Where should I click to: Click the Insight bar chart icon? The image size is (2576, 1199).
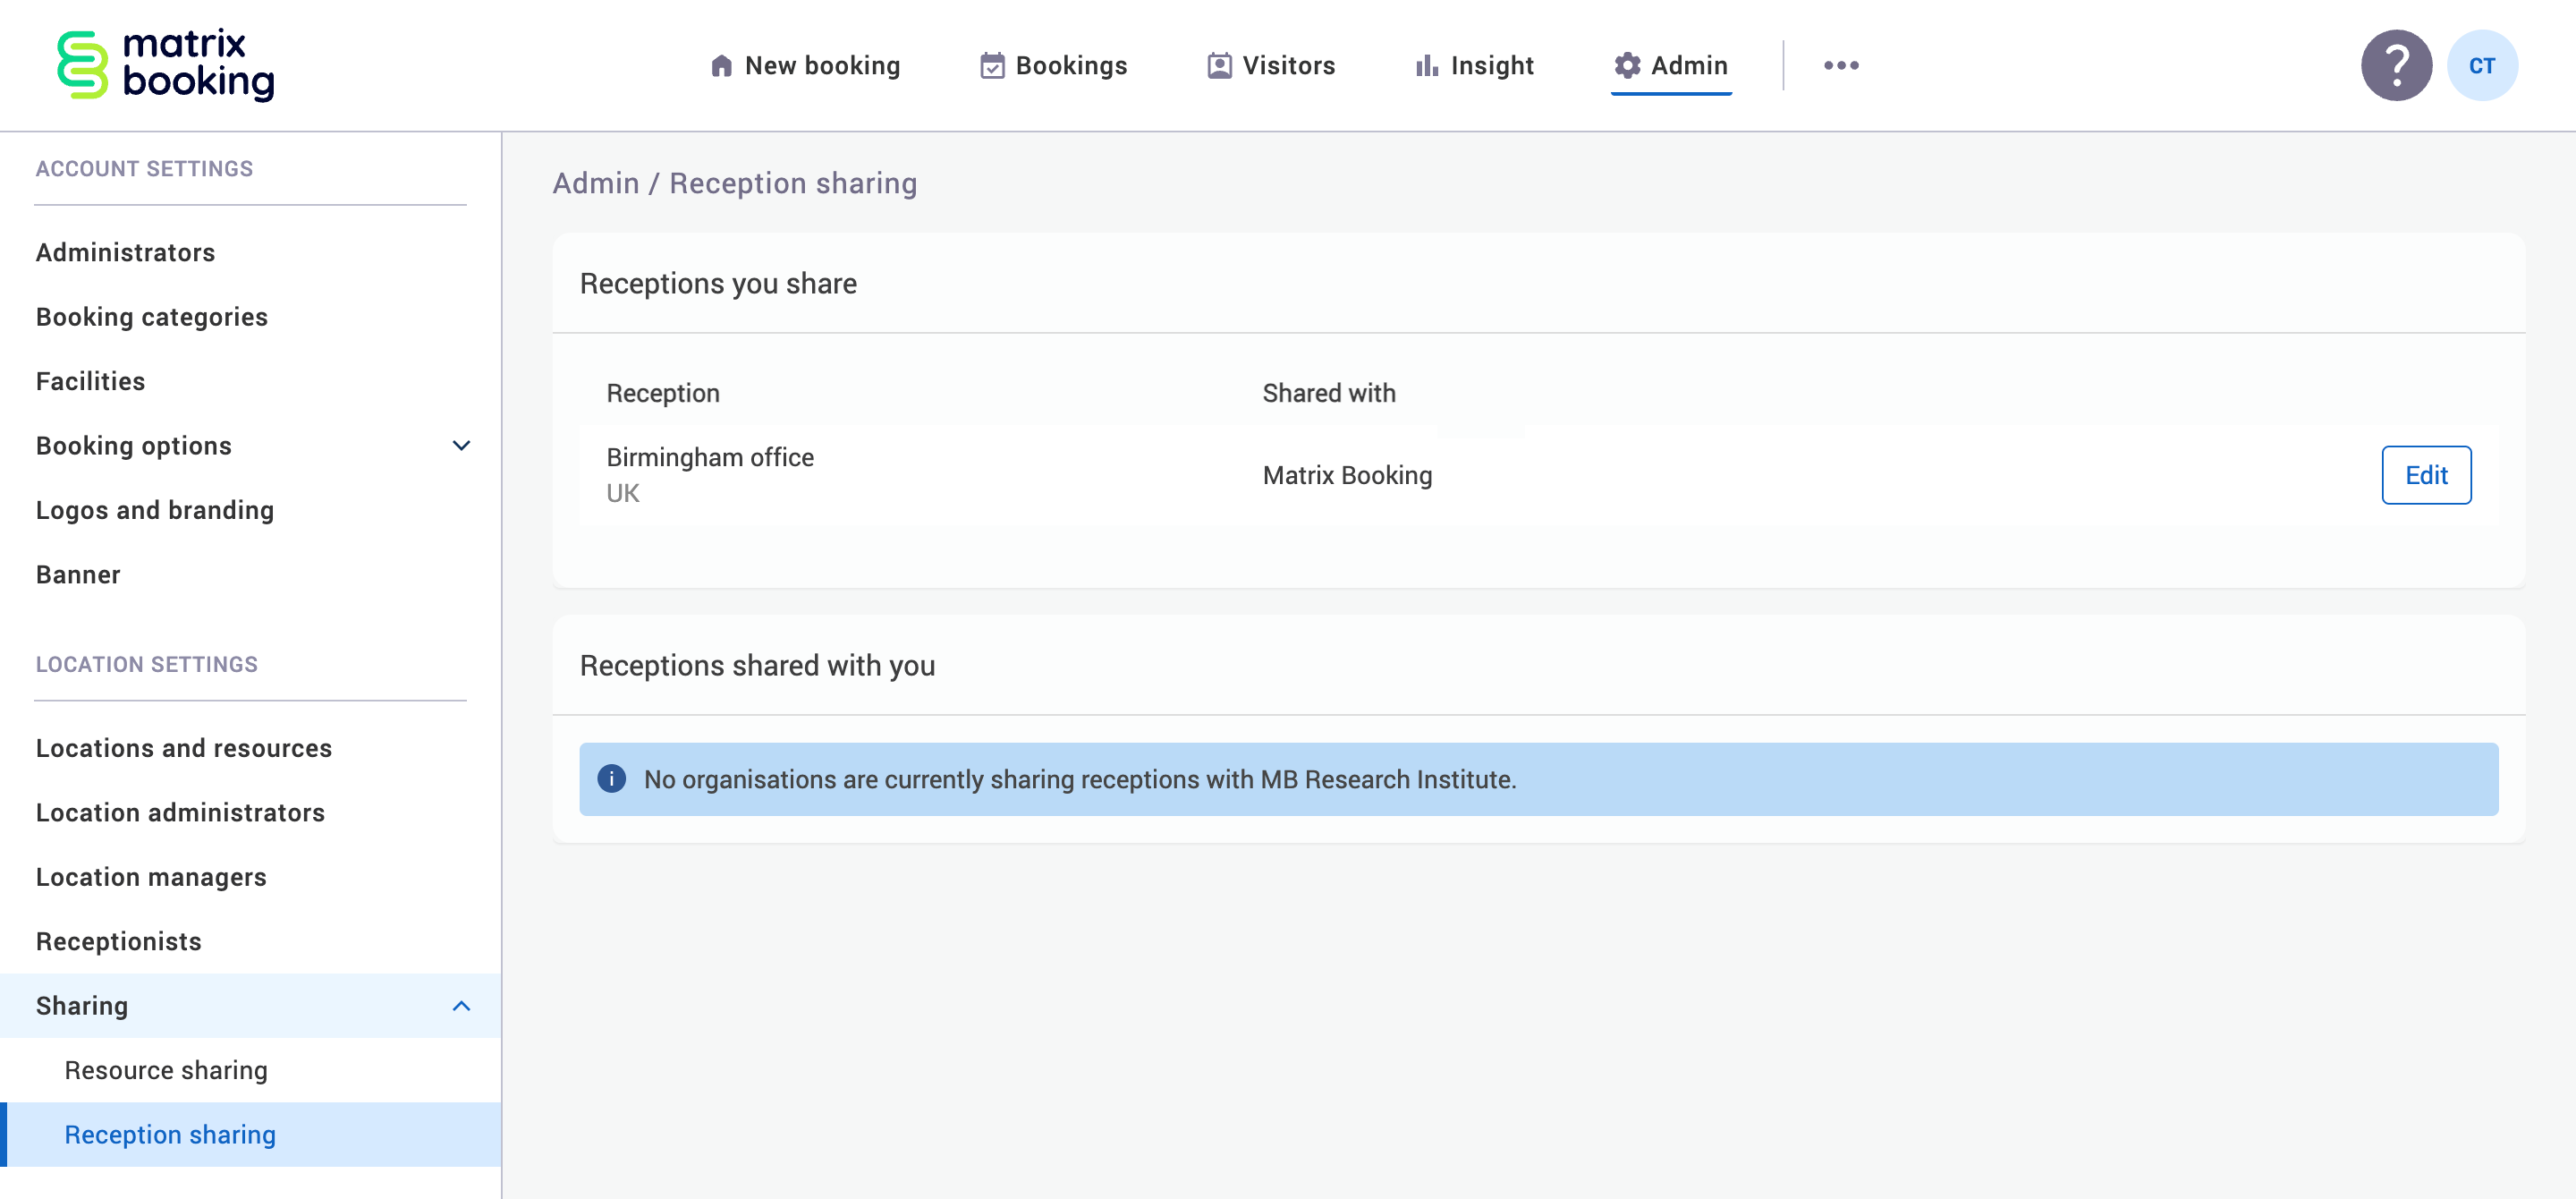pyautogui.click(x=1426, y=66)
